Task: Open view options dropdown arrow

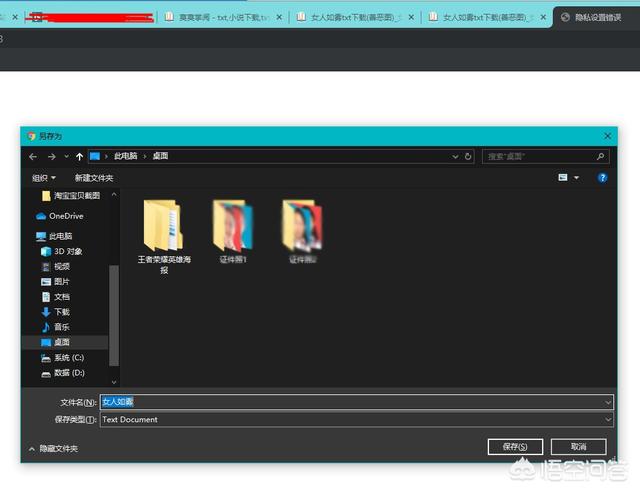Action: [x=576, y=178]
